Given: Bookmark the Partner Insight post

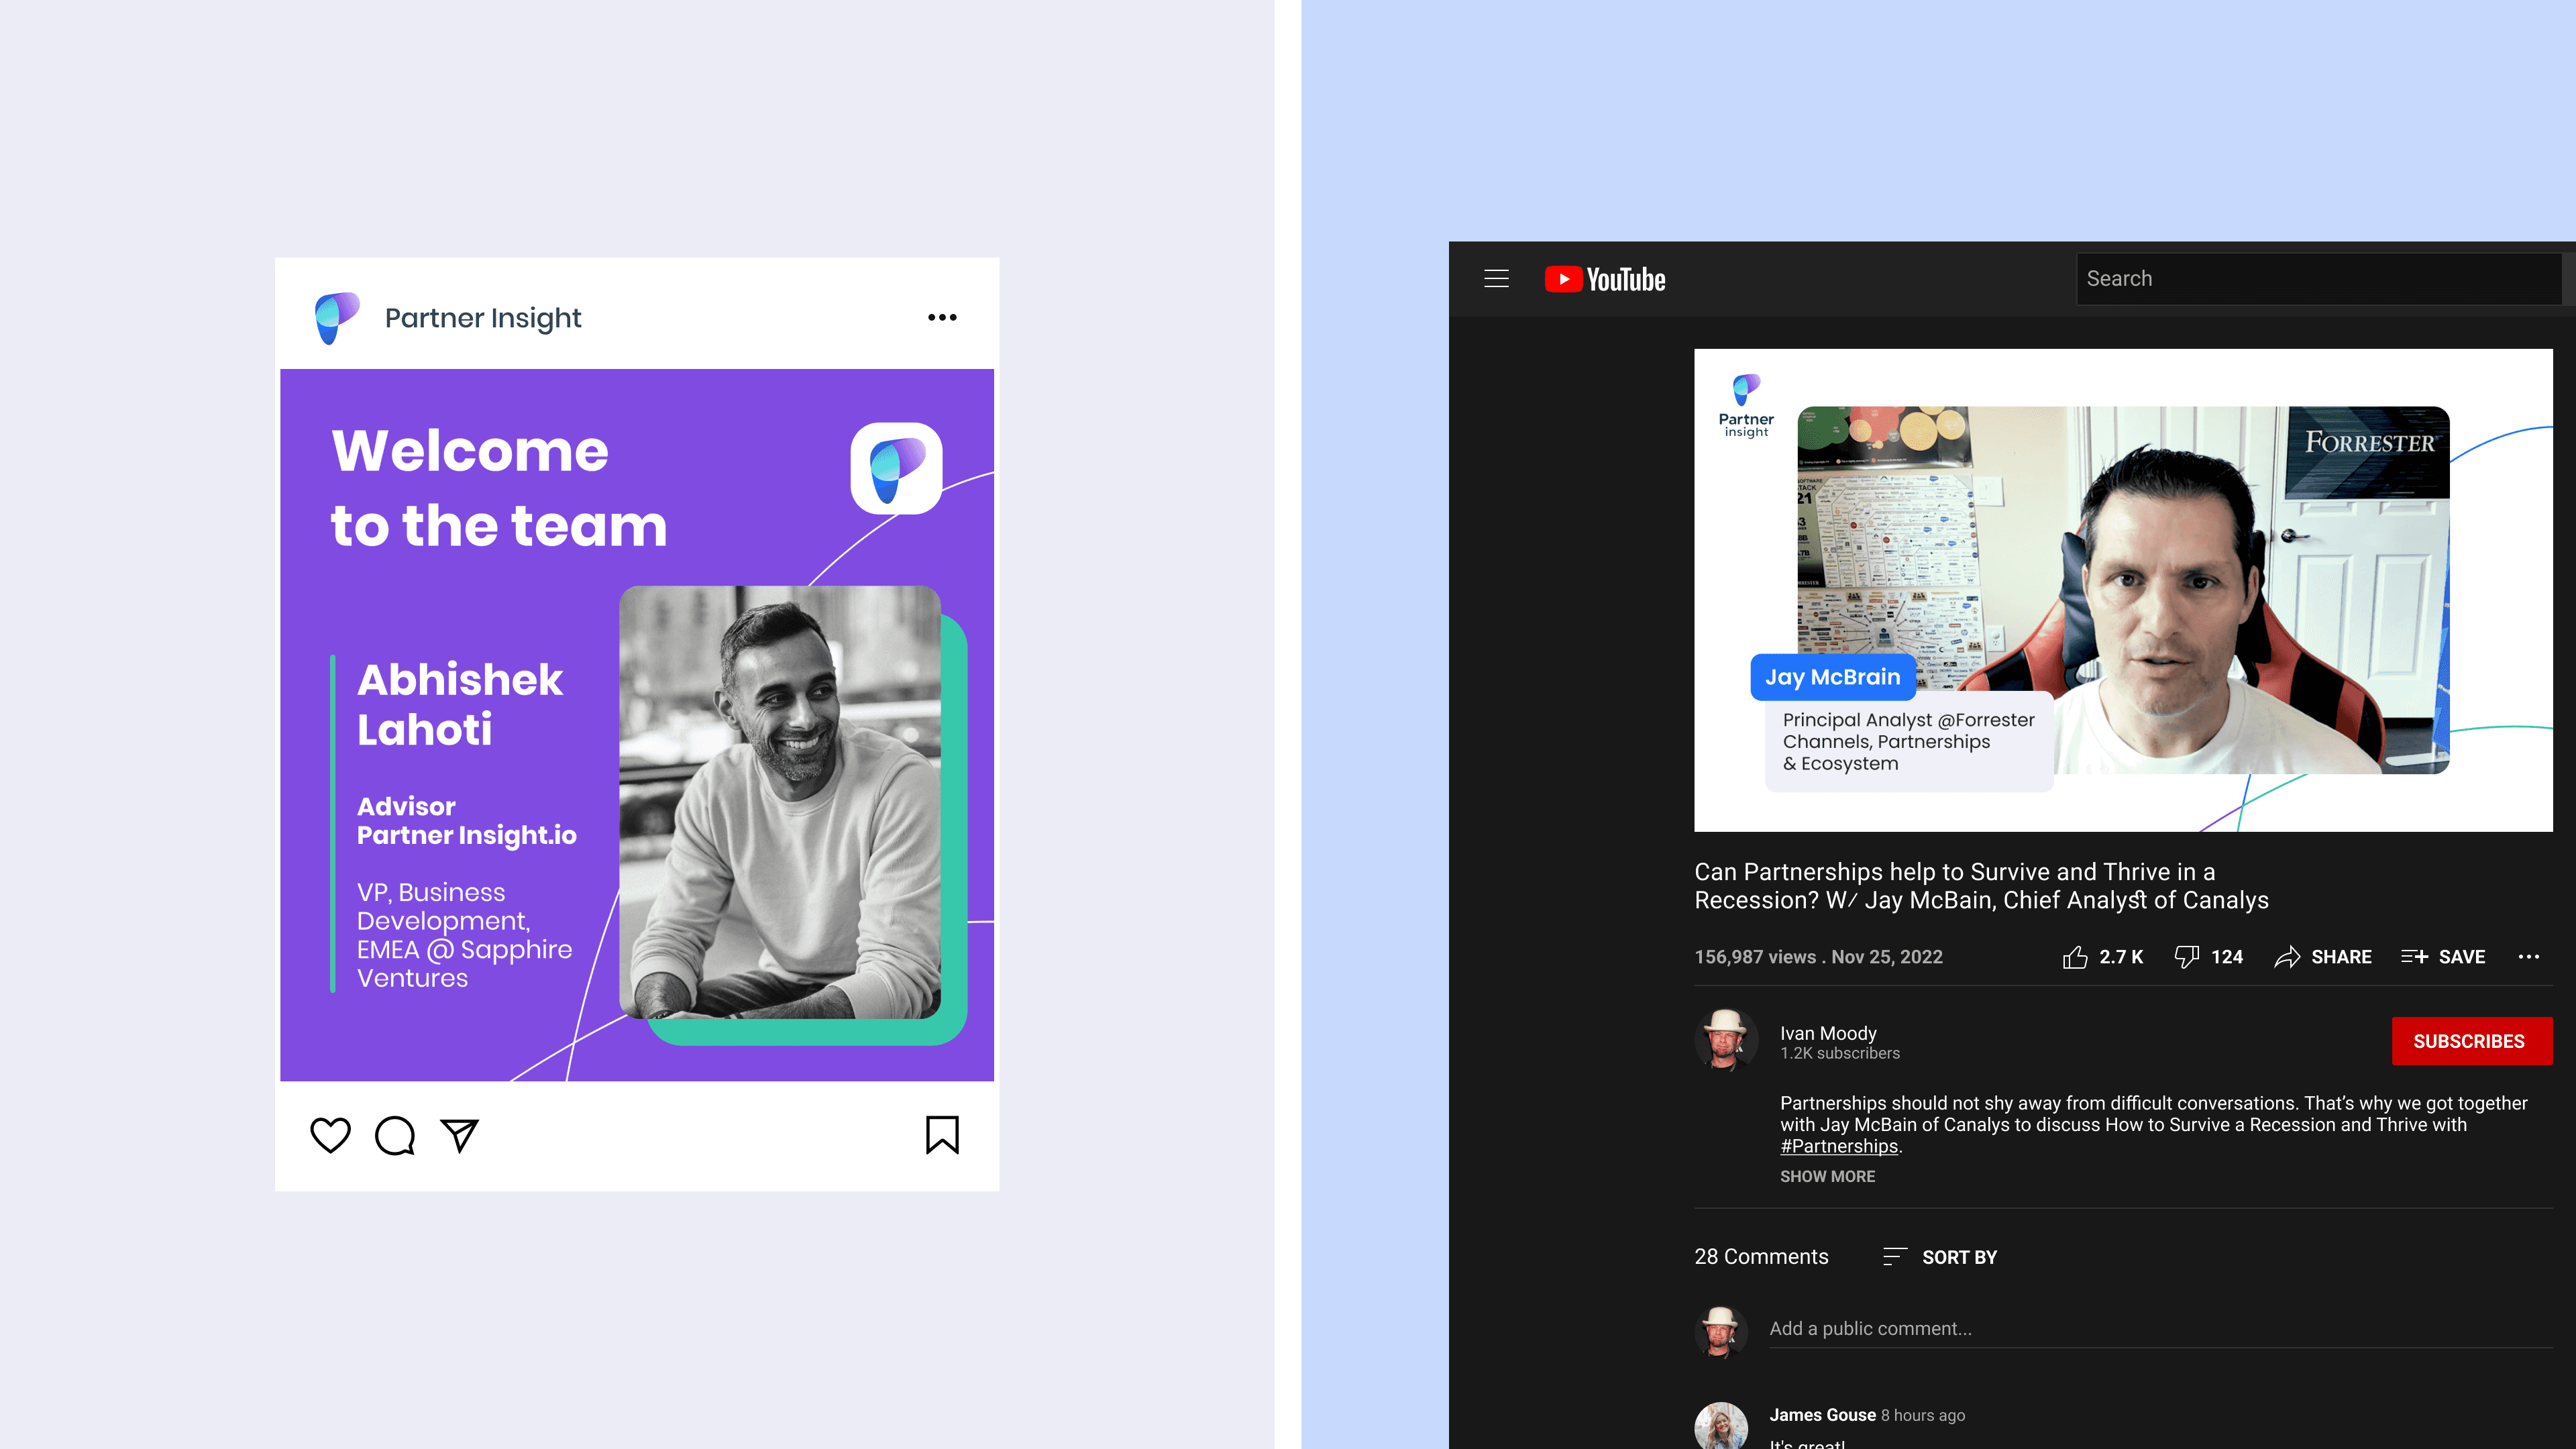Looking at the screenshot, I should (942, 1135).
